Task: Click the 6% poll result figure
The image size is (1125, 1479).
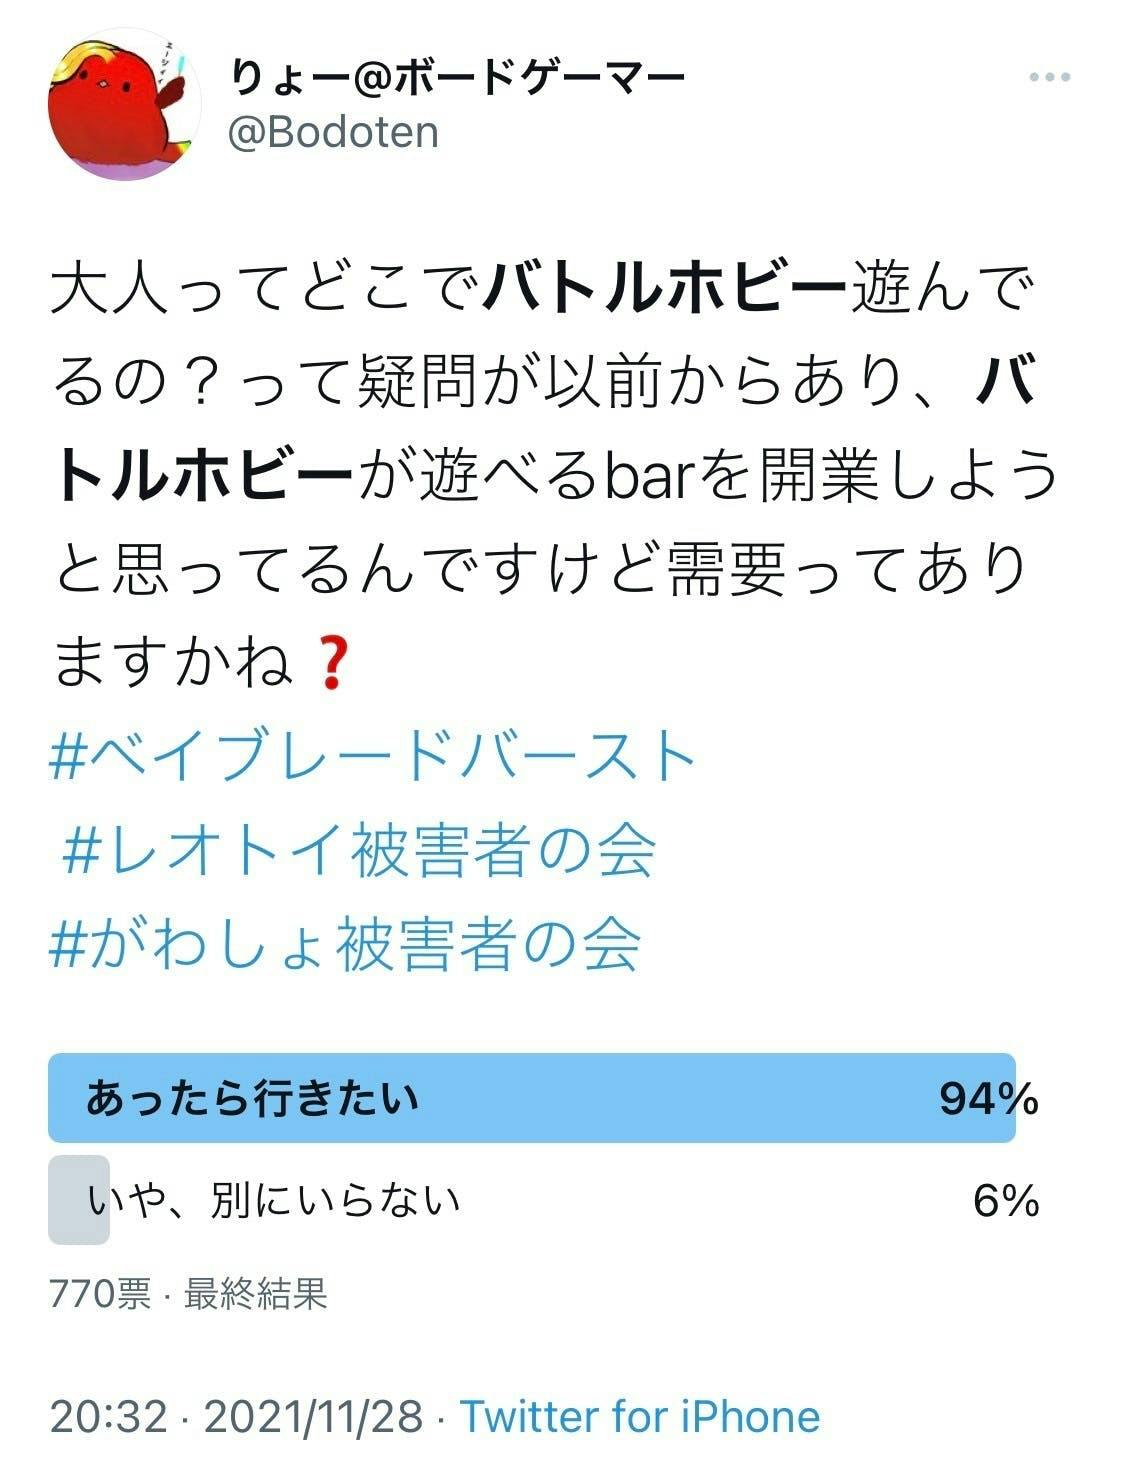Action: 1006,1200
